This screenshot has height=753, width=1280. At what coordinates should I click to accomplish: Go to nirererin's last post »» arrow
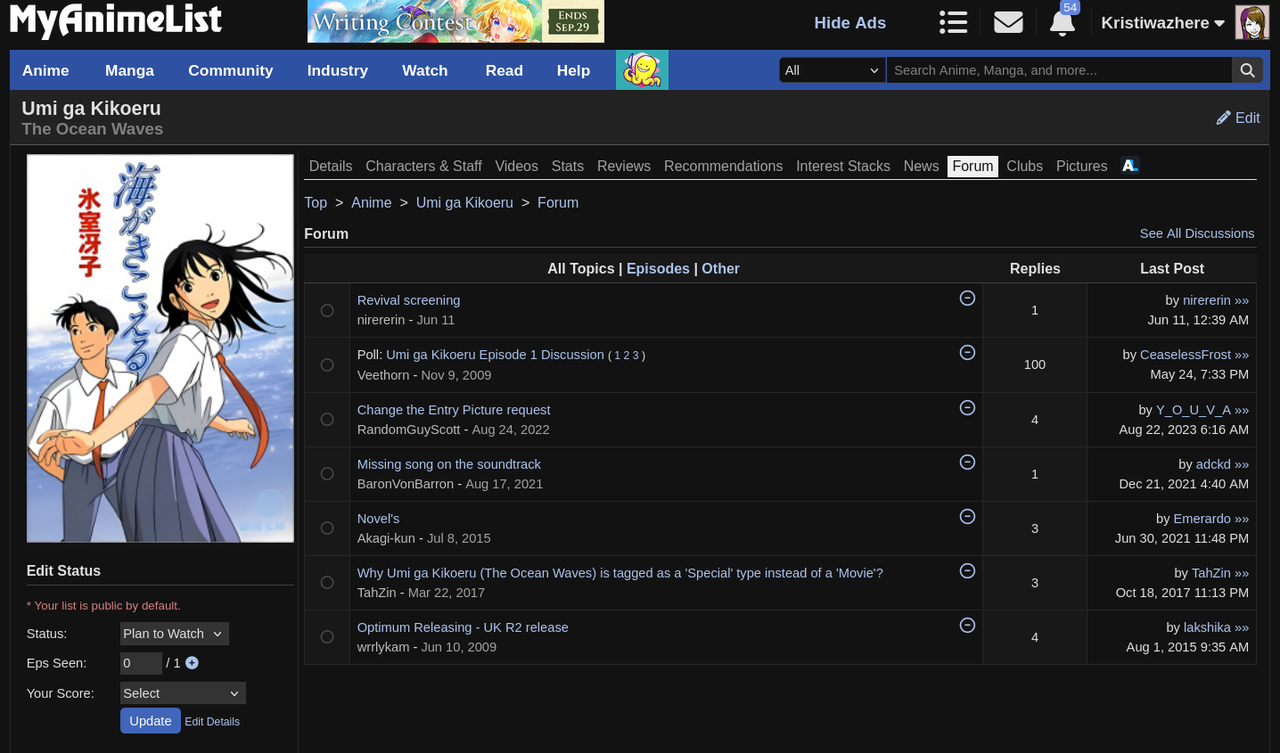point(1242,300)
